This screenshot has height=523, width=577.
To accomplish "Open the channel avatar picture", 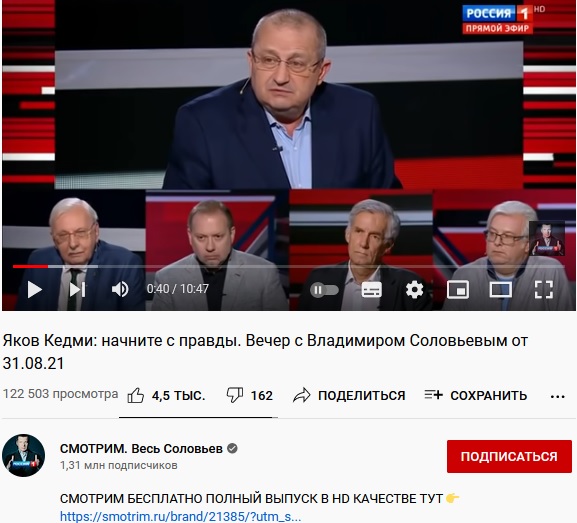I will tap(24, 456).
